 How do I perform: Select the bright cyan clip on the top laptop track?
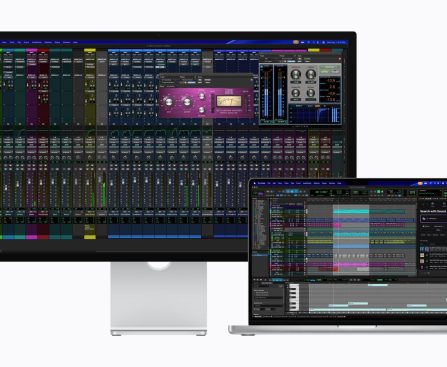[351, 211]
